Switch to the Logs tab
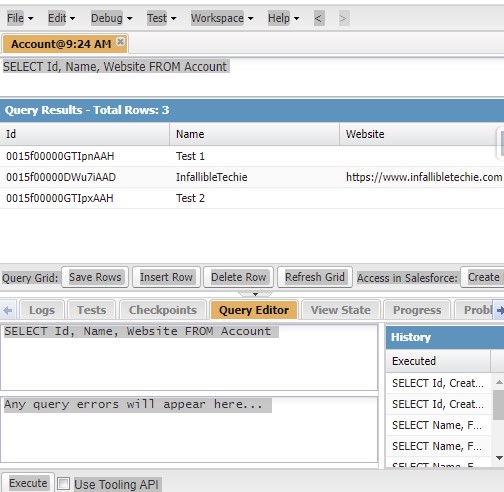Image resolution: width=504 pixels, height=492 pixels. pos(42,310)
